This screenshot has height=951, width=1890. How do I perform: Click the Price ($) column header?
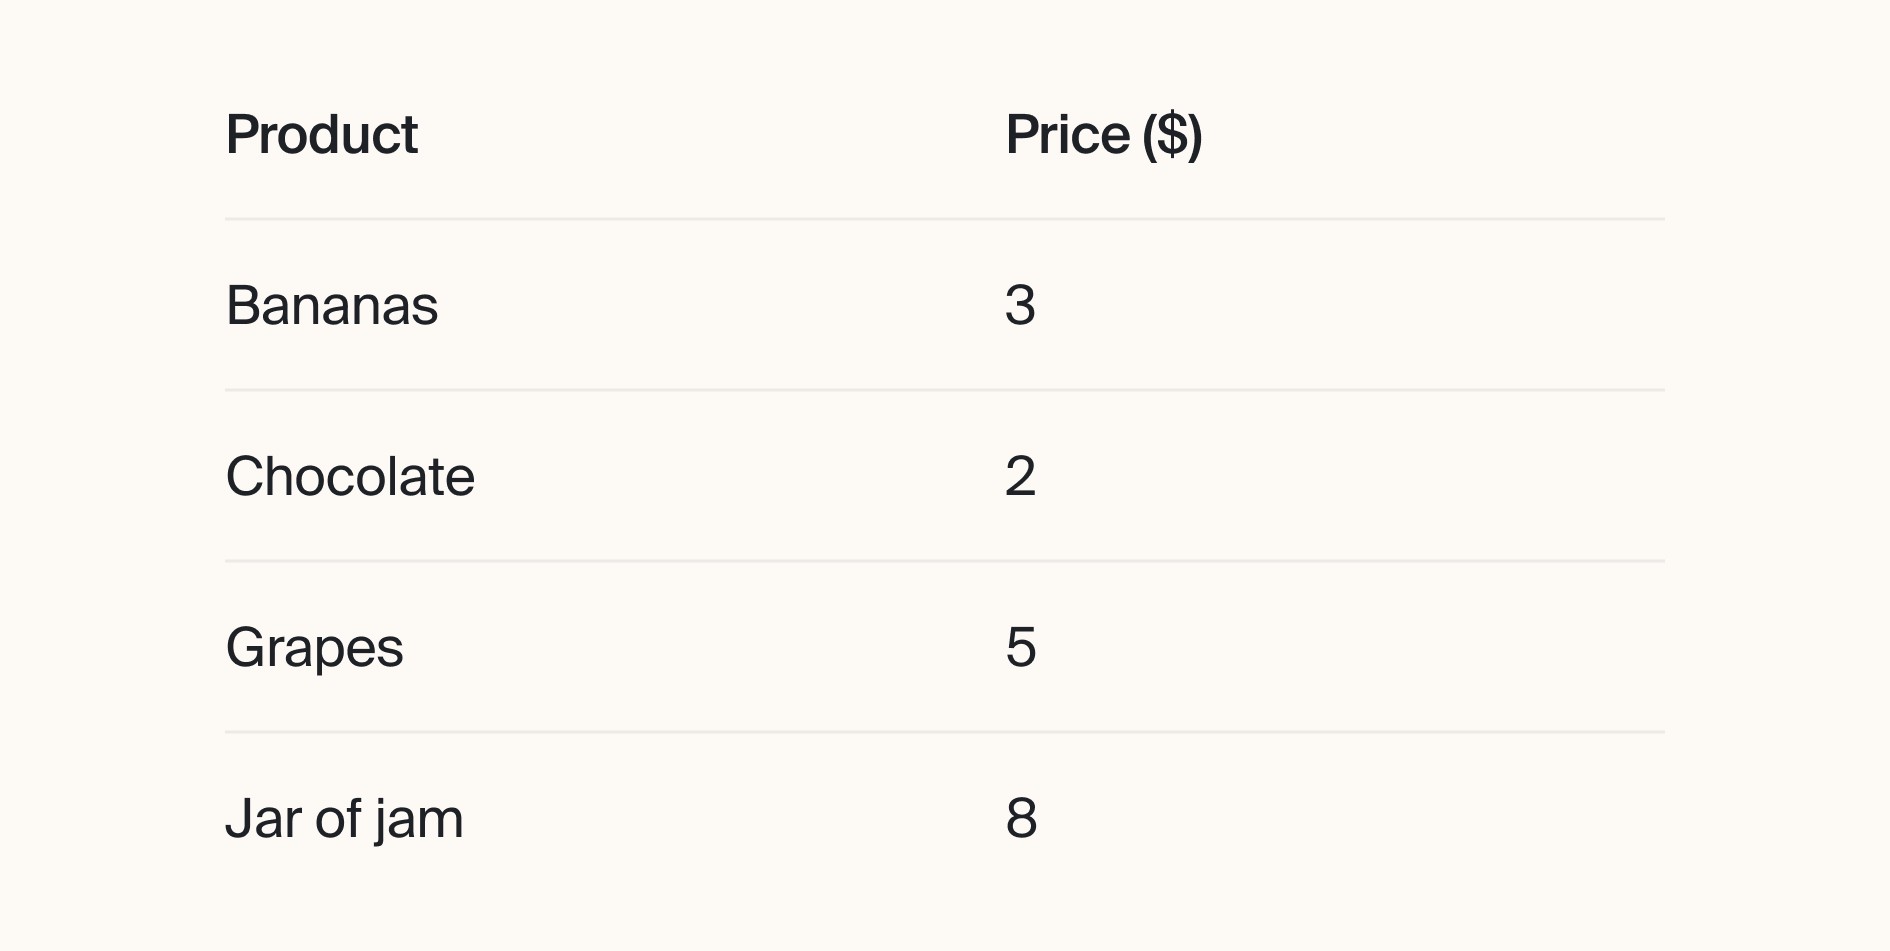point(1104,134)
